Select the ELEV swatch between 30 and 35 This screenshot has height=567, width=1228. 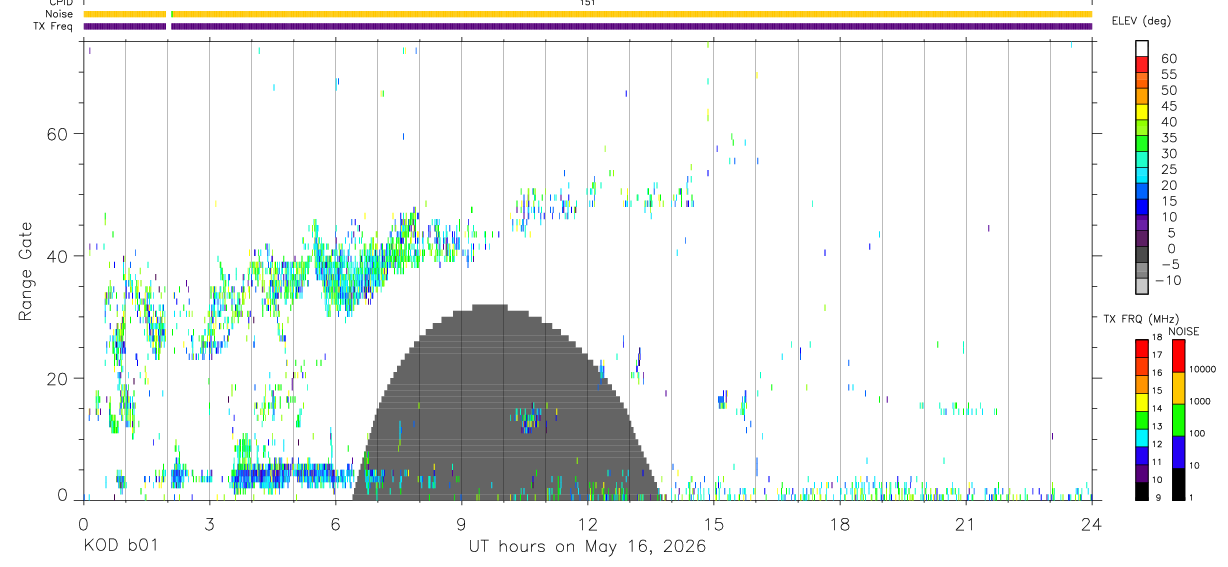click(1142, 144)
